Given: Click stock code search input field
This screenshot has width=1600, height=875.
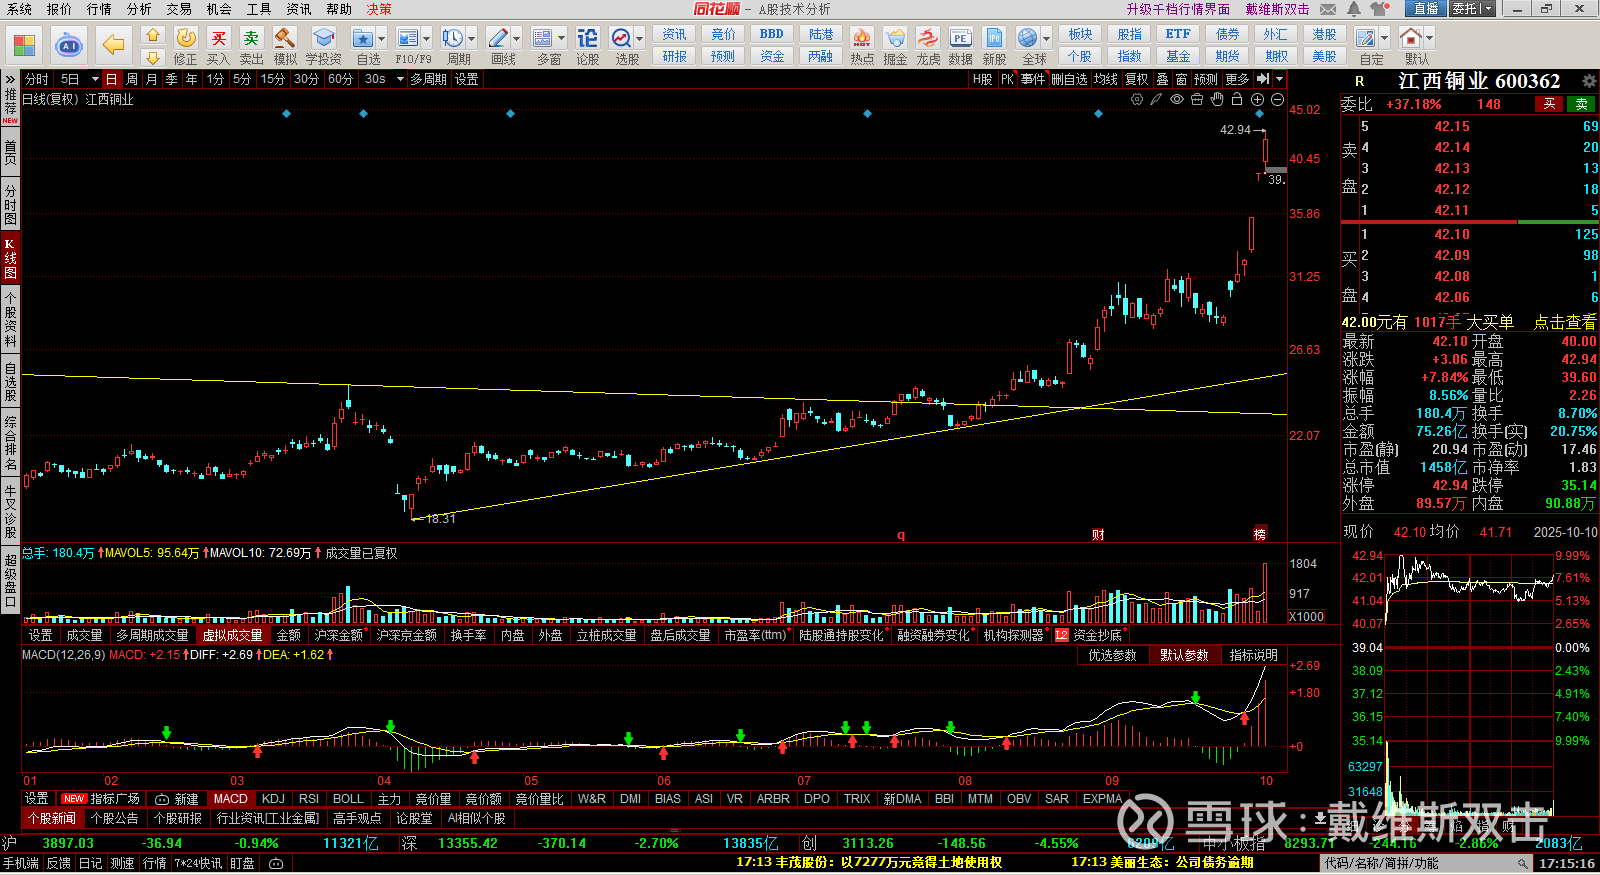Looking at the screenshot, I should pyautogui.click(x=1428, y=863).
